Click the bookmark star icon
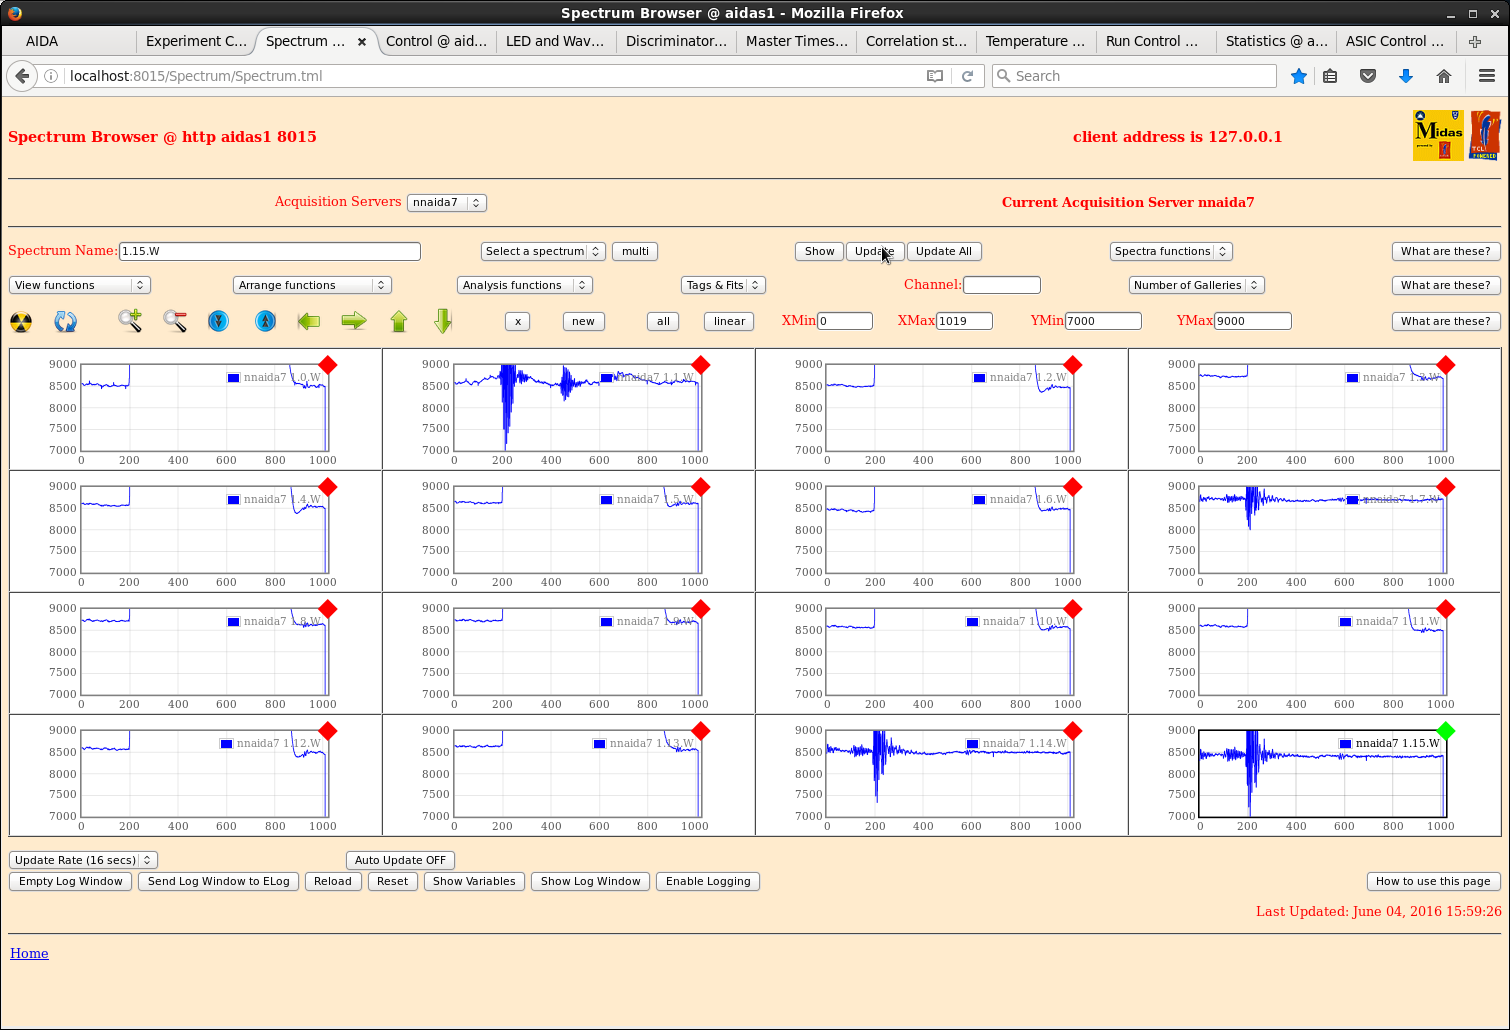Viewport: 1510px width, 1030px height. 1299,76
